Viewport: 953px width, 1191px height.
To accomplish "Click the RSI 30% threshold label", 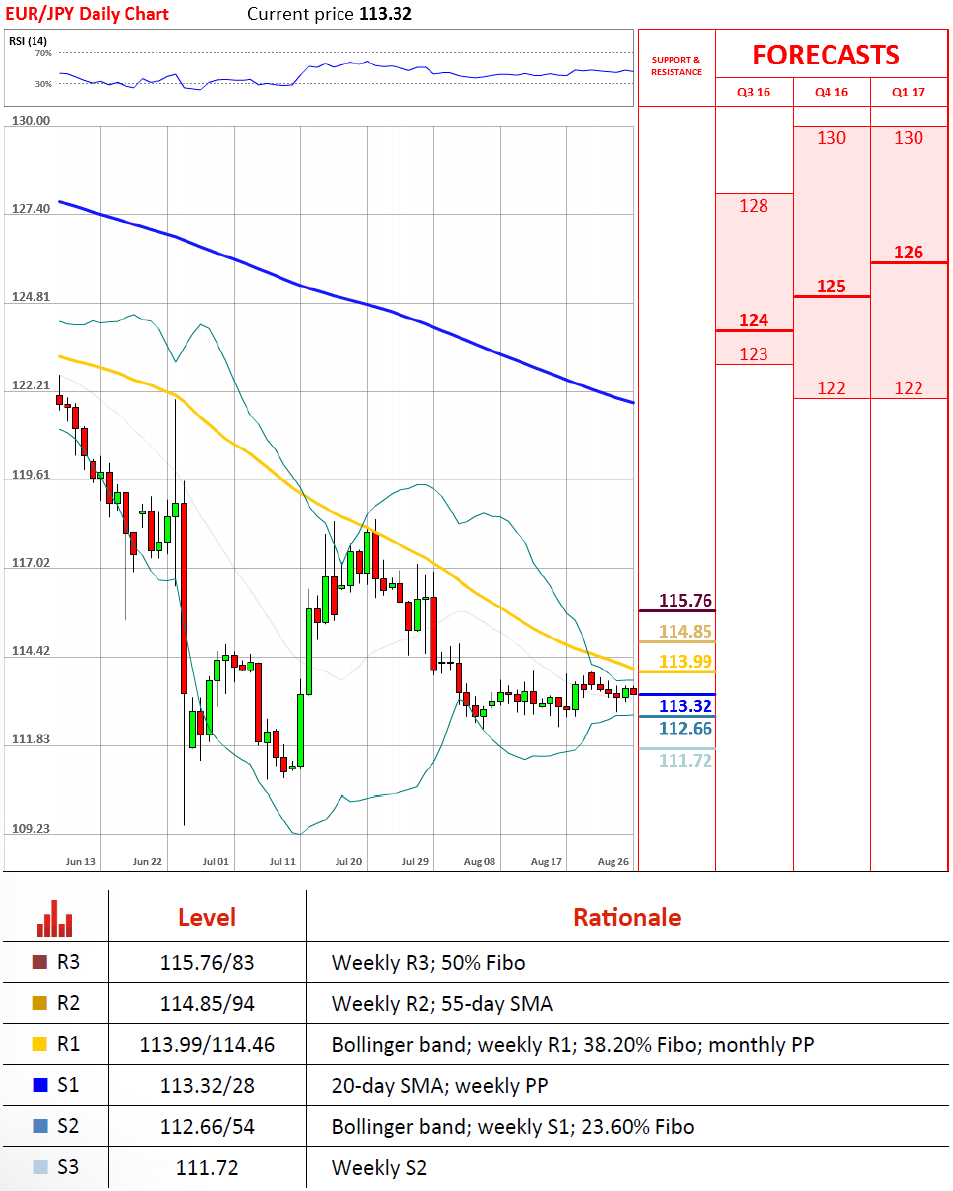I will (43, 84).
